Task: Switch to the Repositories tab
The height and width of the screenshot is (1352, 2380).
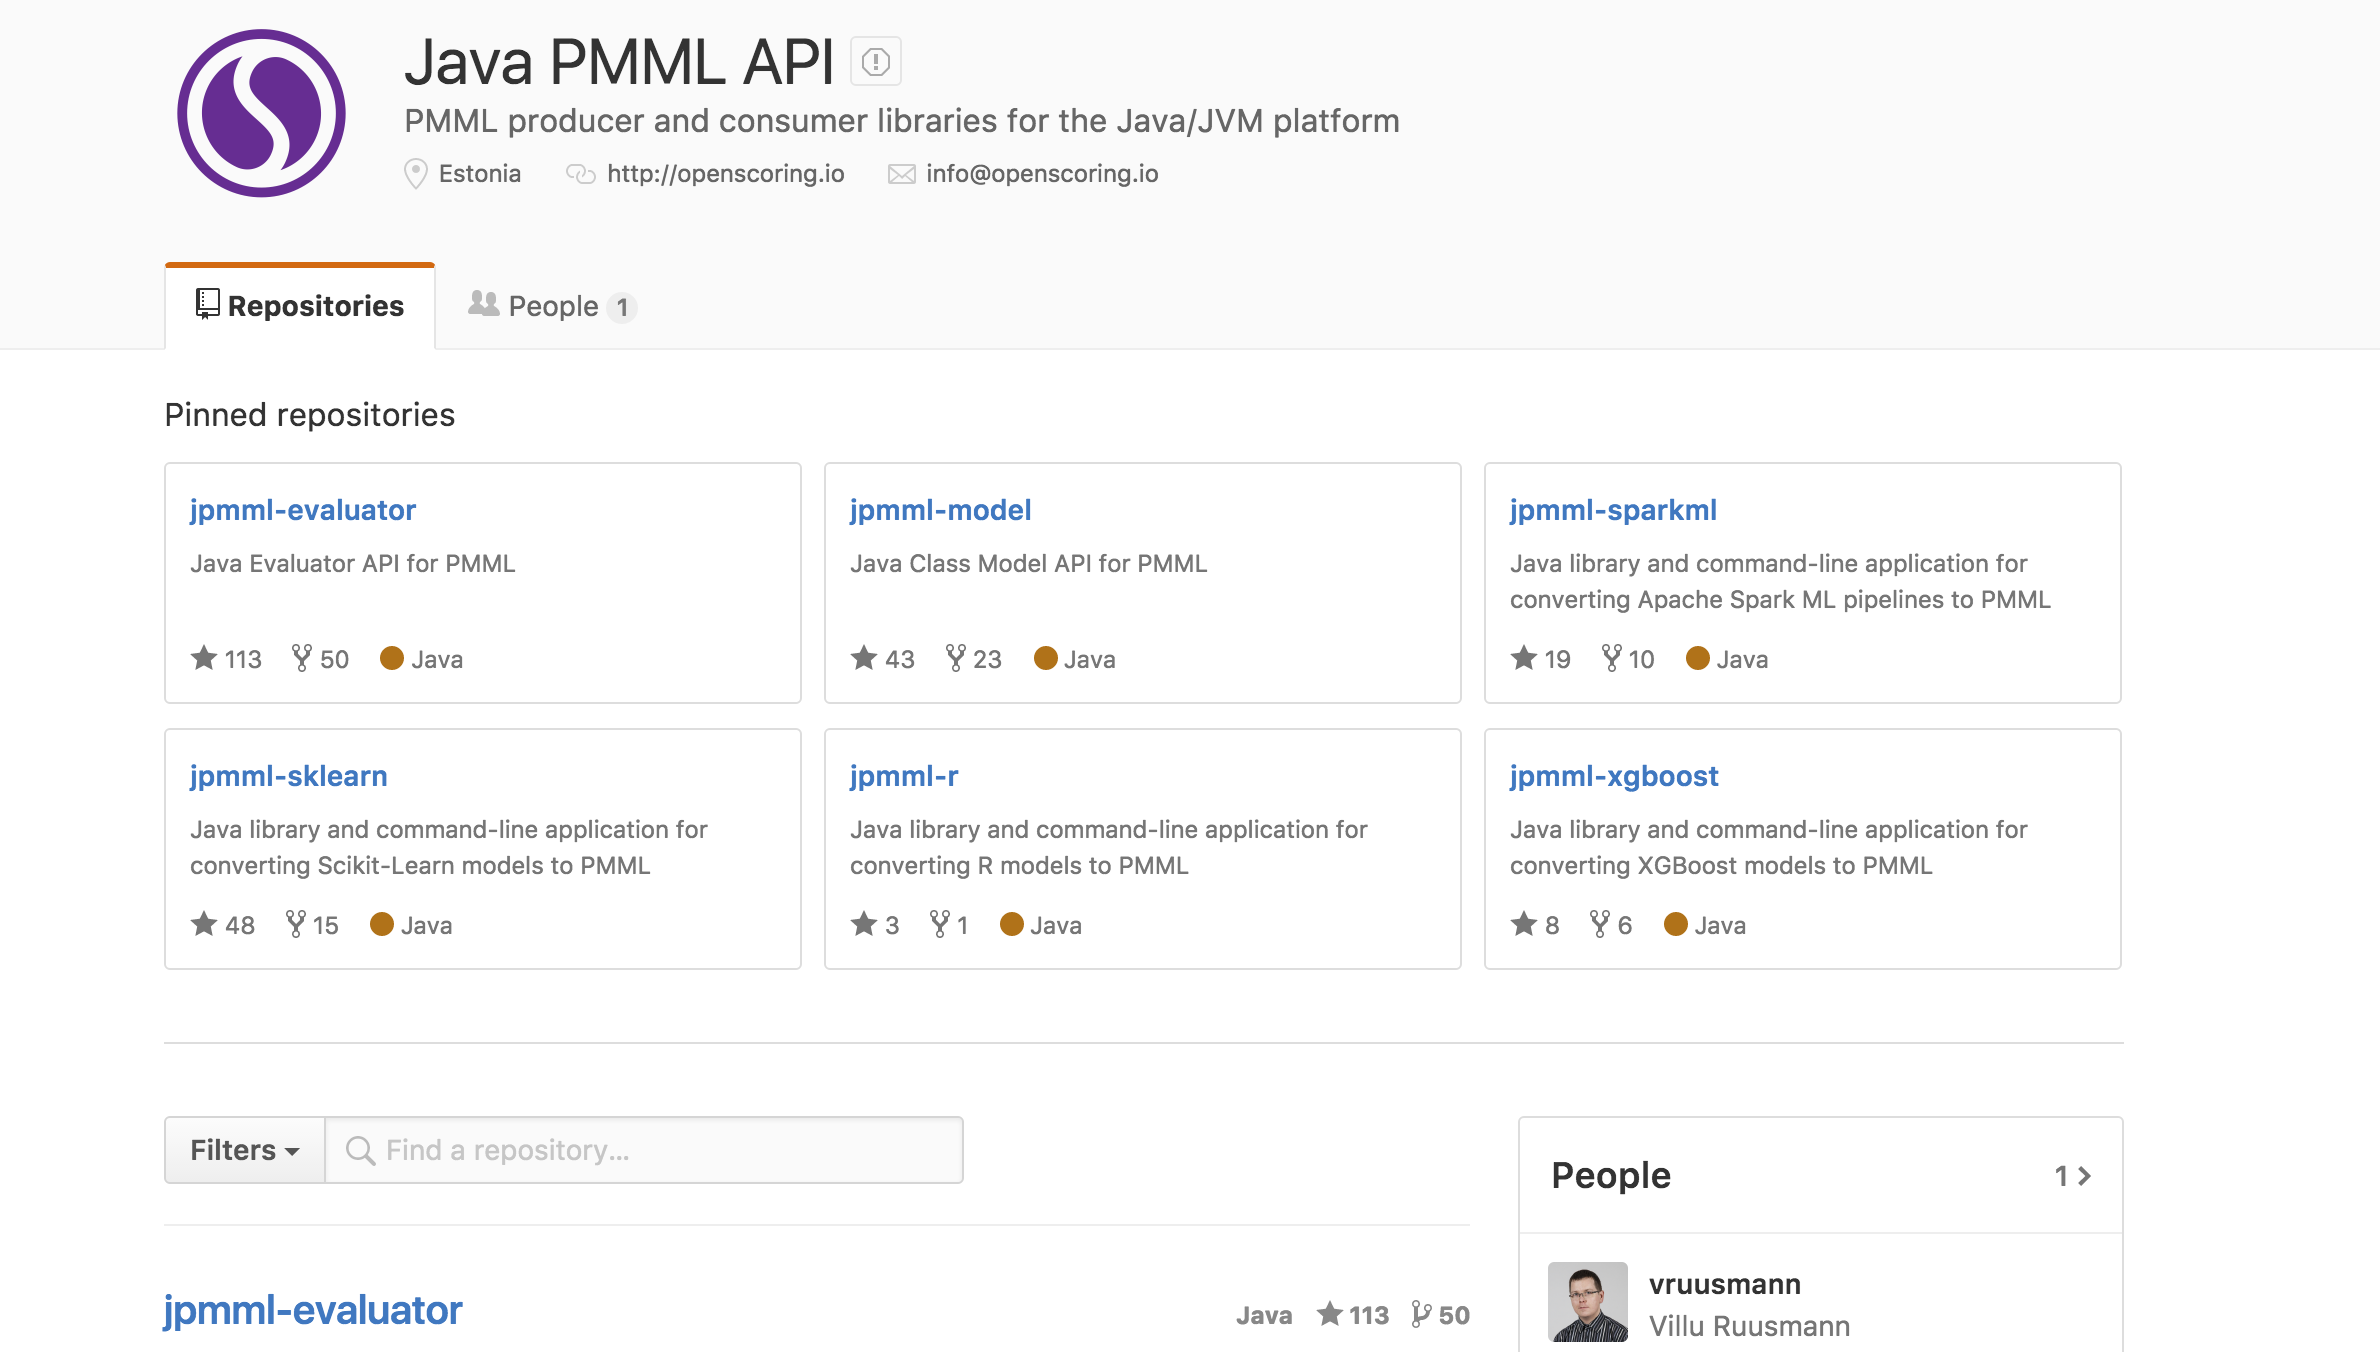Action: 300,306
